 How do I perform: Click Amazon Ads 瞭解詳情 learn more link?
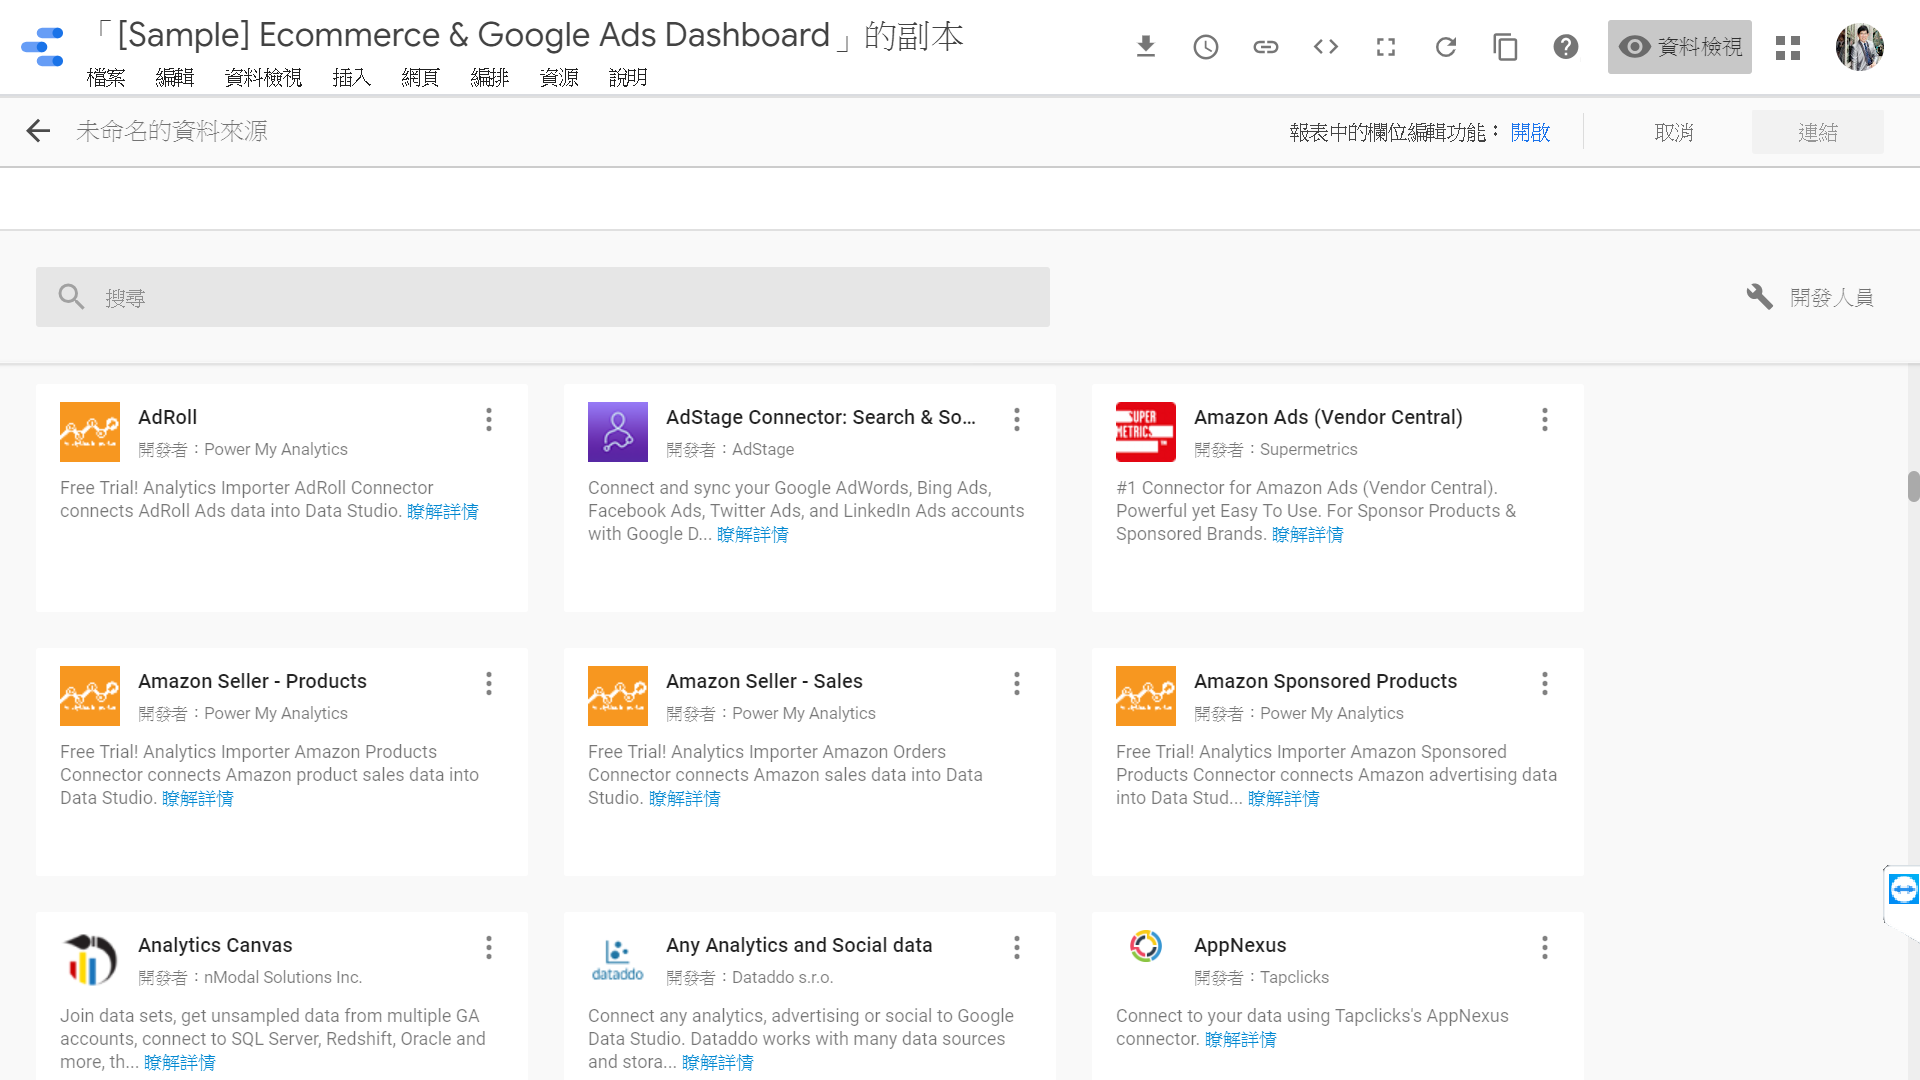(1308, 534)
